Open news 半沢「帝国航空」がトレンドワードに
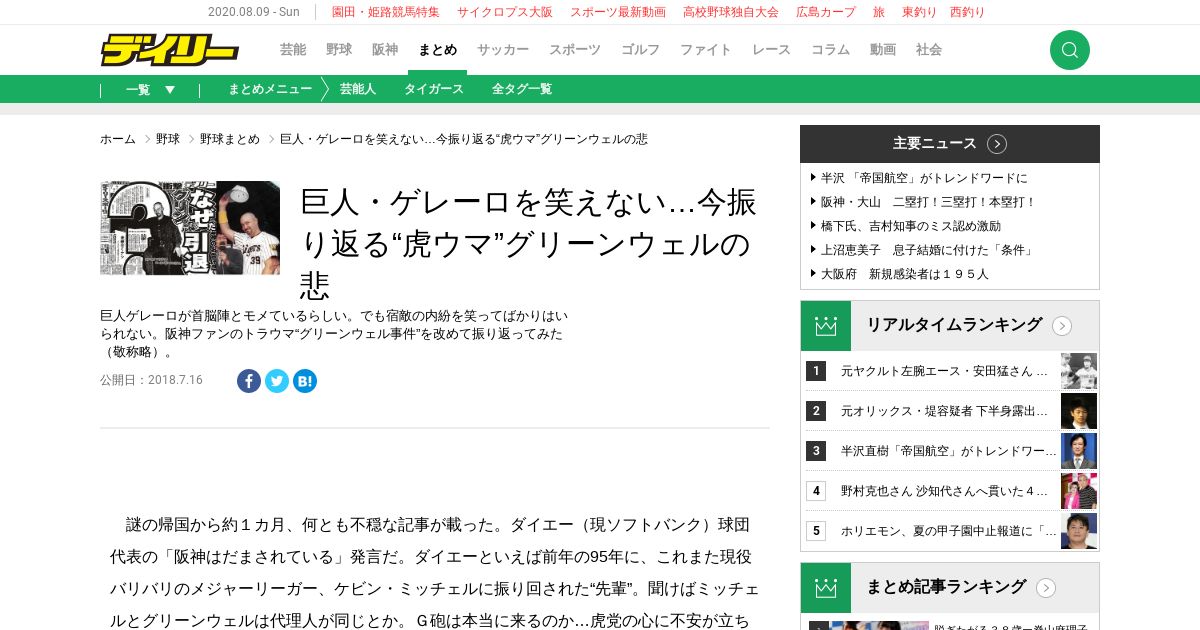The height and width of the screenshot is (630, 1200). (x=923, y=178)
